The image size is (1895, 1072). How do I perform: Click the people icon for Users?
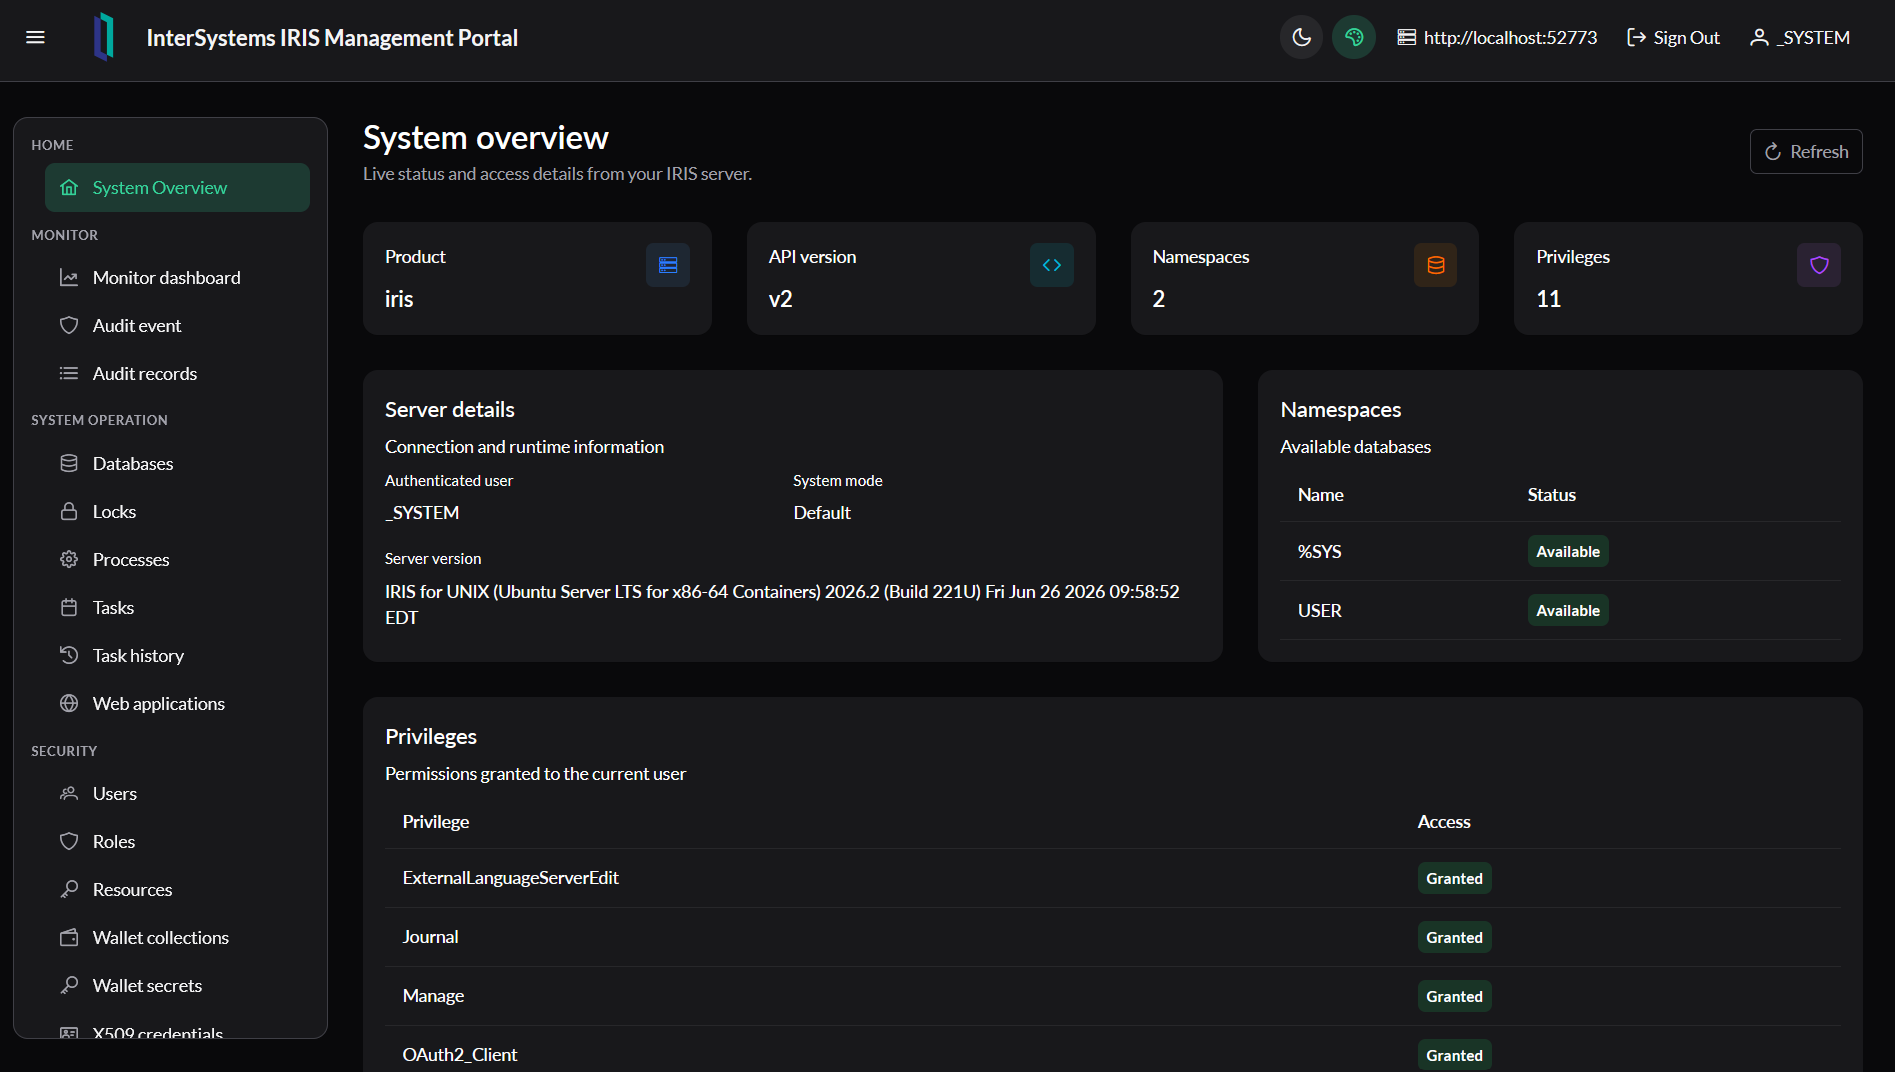(x=69, y=794)
